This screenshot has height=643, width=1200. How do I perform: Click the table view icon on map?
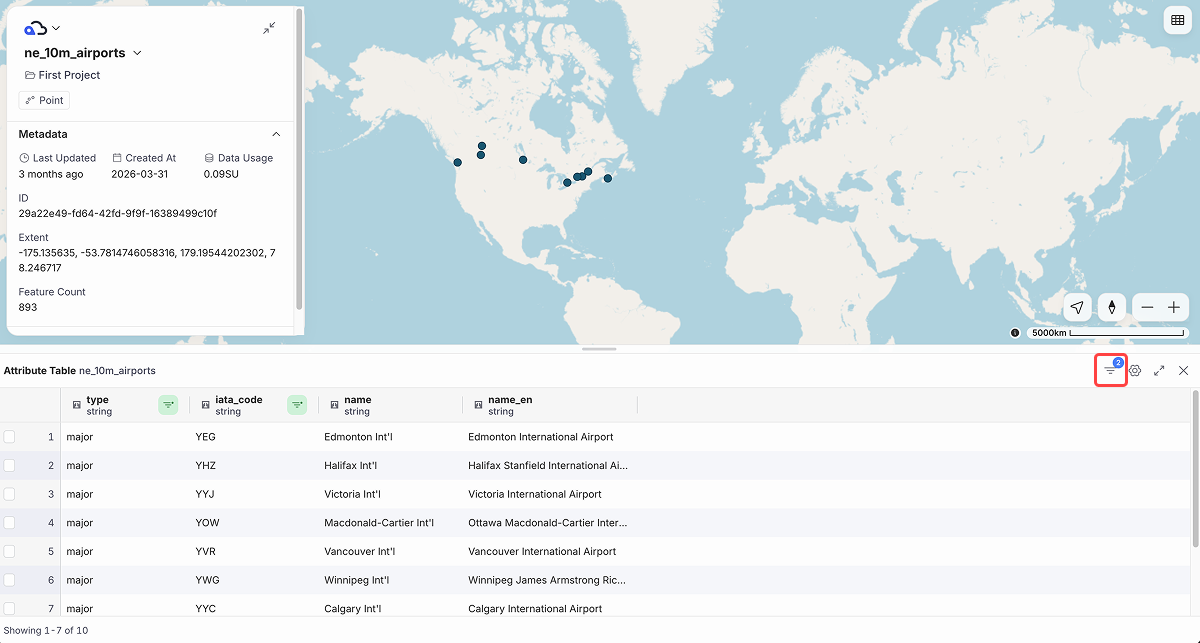click(1176, 22)
